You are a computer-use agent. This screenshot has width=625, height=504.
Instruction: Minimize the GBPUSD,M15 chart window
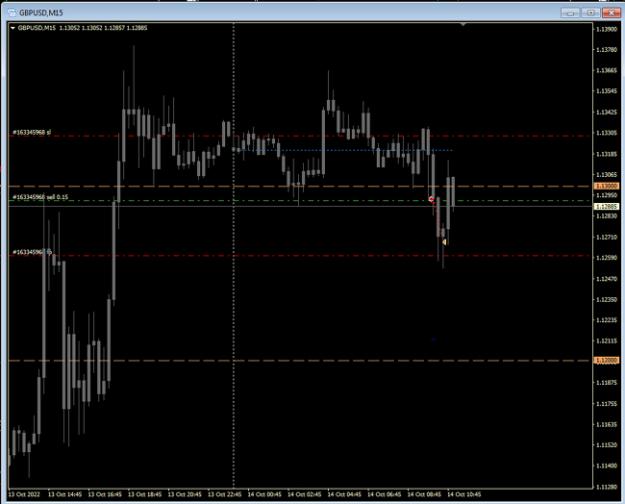pyautogui.click(x=570, y=13)
